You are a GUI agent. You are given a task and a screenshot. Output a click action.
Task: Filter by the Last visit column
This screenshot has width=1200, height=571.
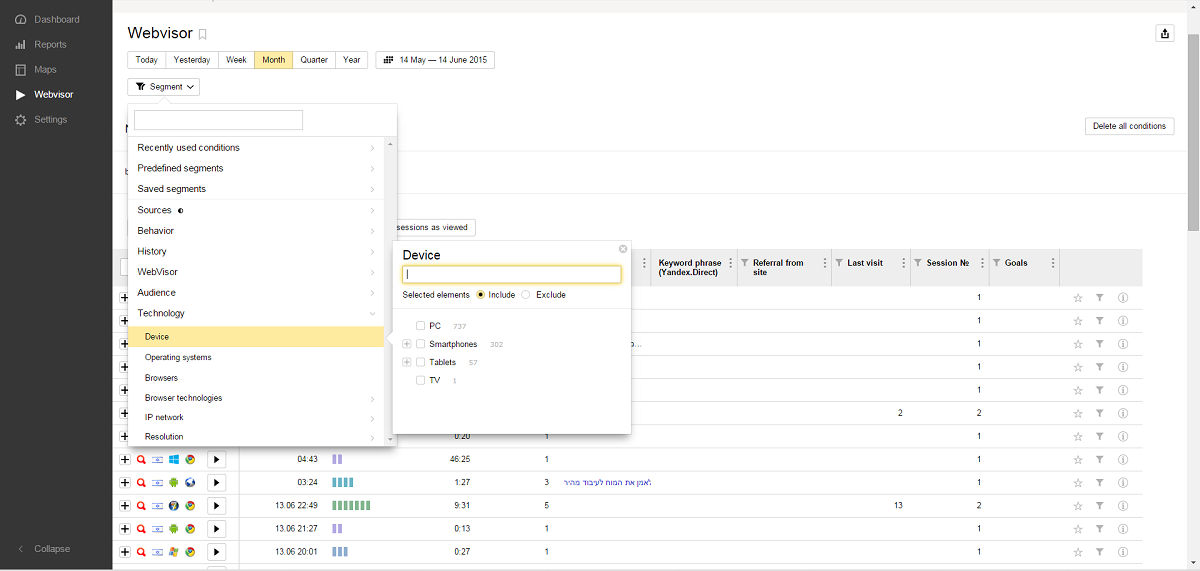tap(838, 263)
